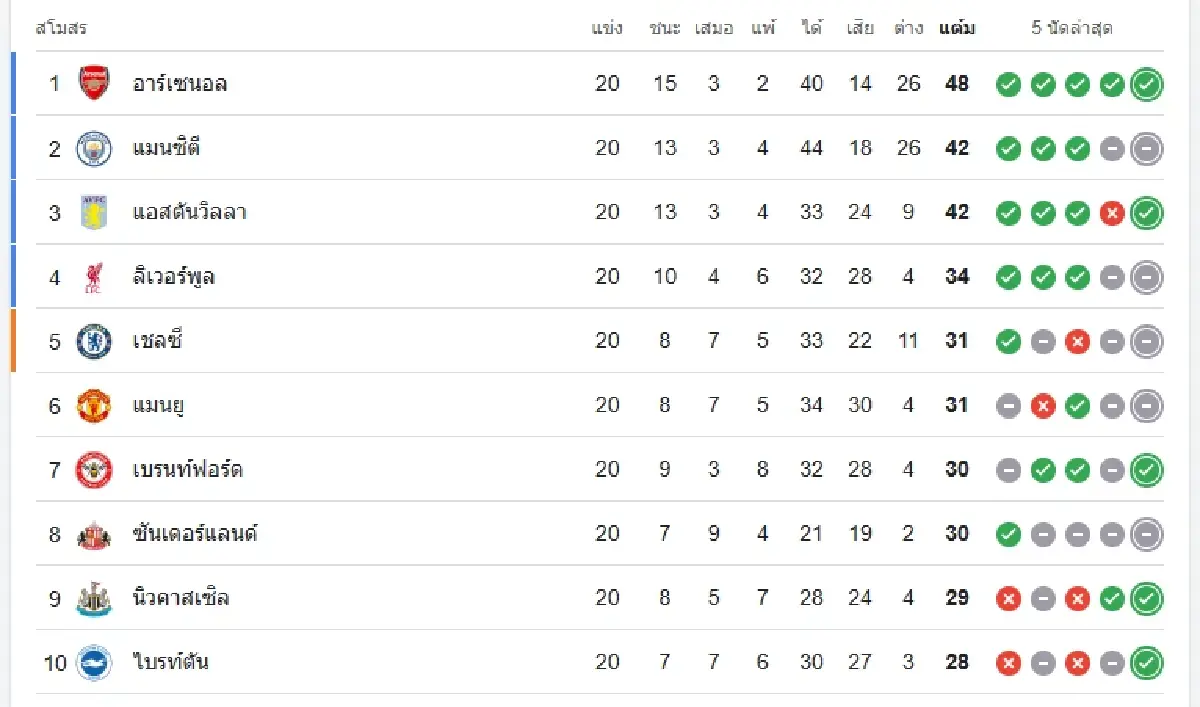Open the ลิเวอร์พูล team name link
Image resolution: width=1200 pixels, height=707 pixels.
pyautogui.click(x=174, y=277)
